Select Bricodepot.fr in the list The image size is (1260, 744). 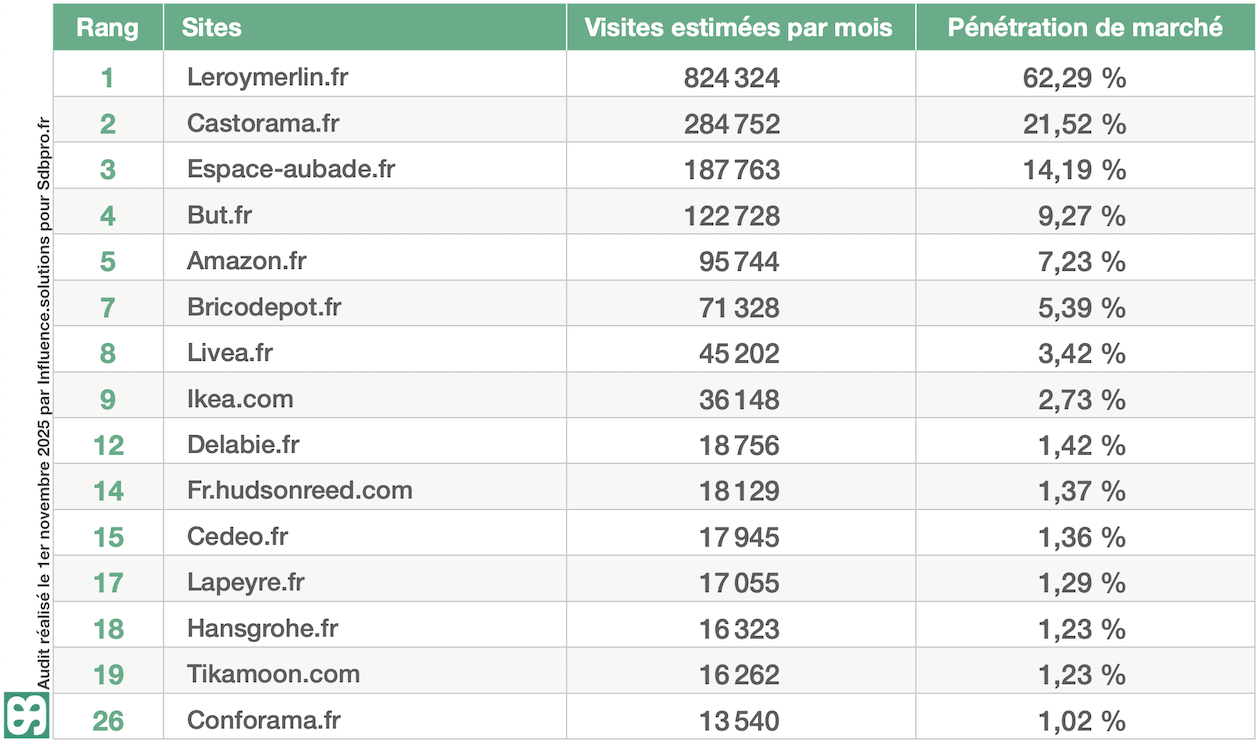[263, 307]
